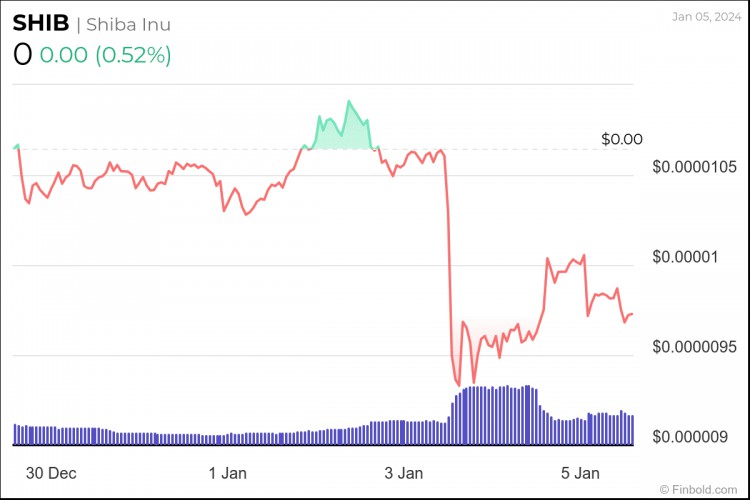Click the green 0.52% change value

(x=133, y=55)
